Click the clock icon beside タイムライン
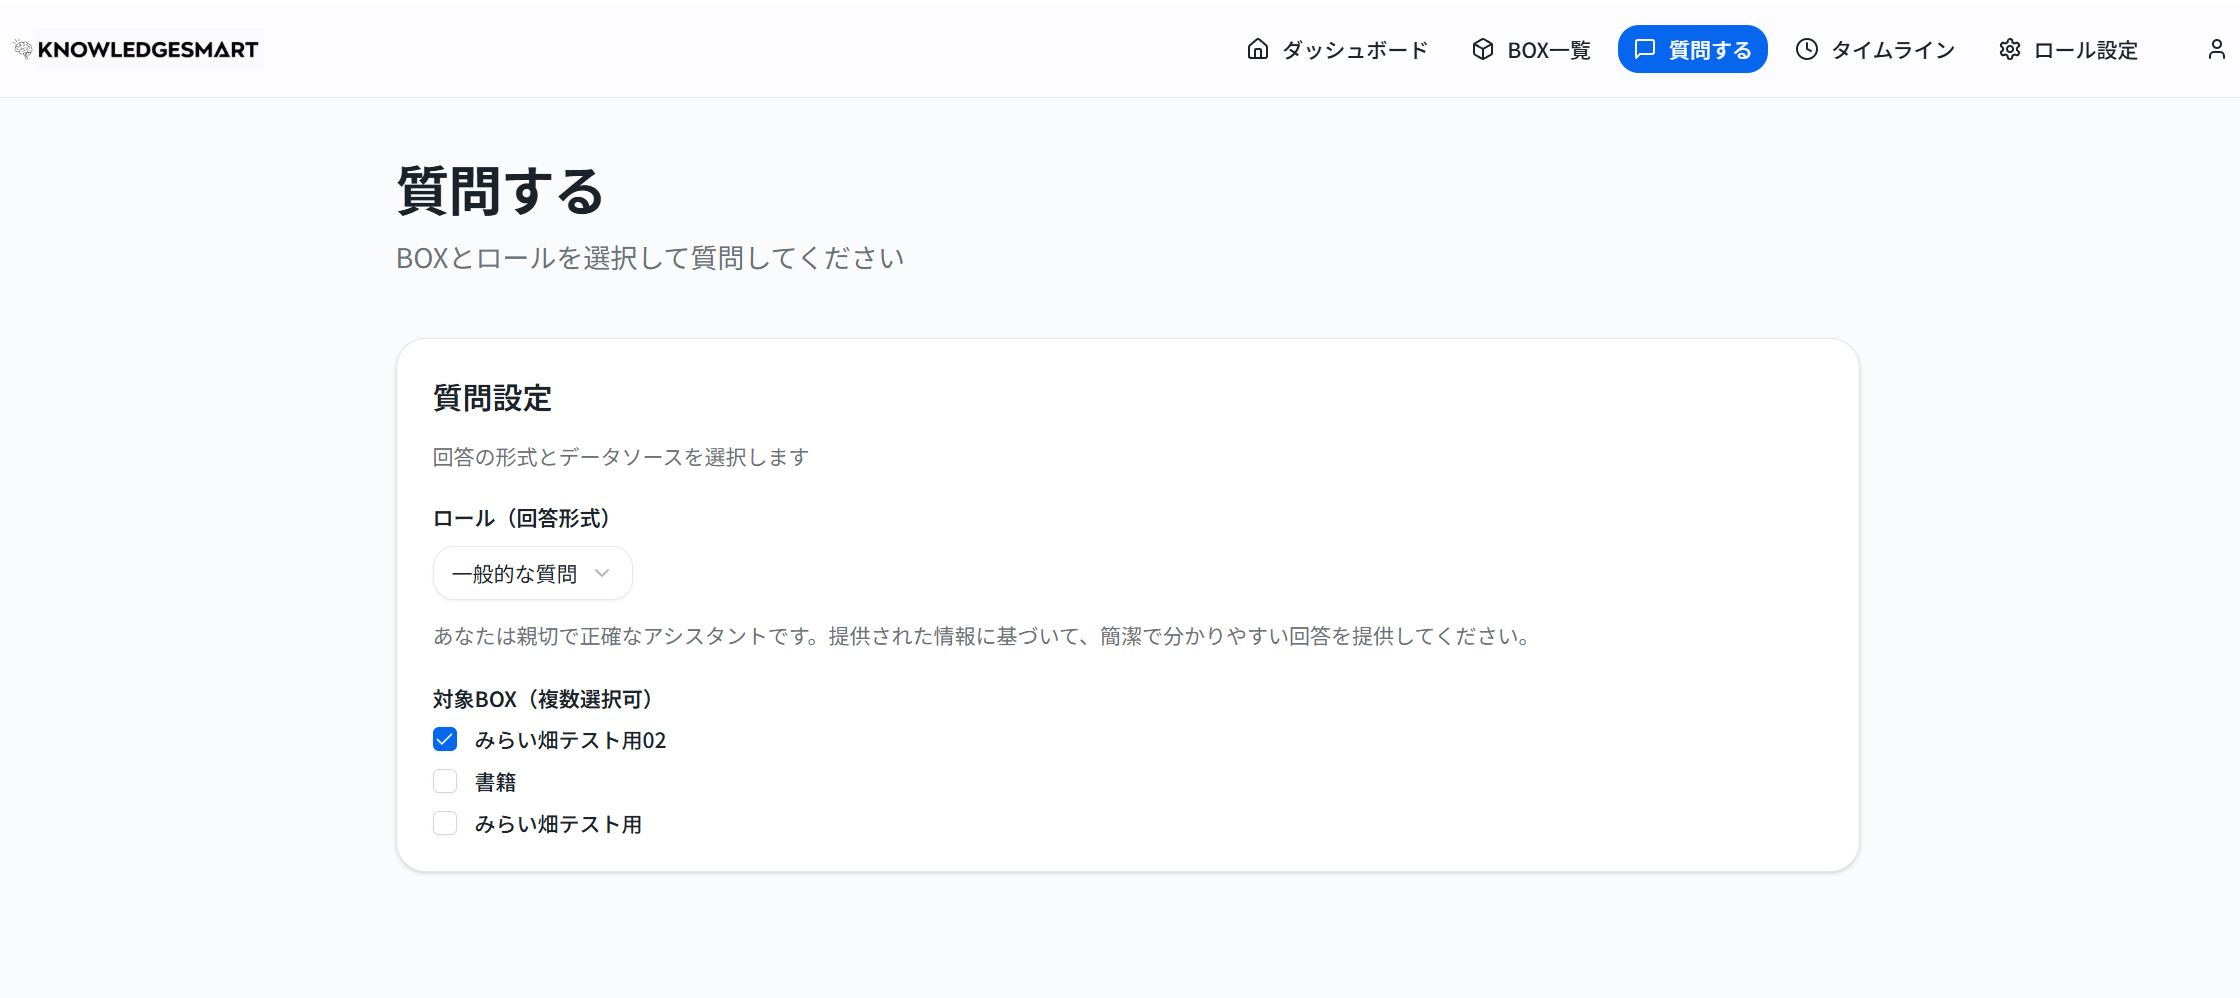The width and height of the screenshot is (2240, 998). point(1806,48)
